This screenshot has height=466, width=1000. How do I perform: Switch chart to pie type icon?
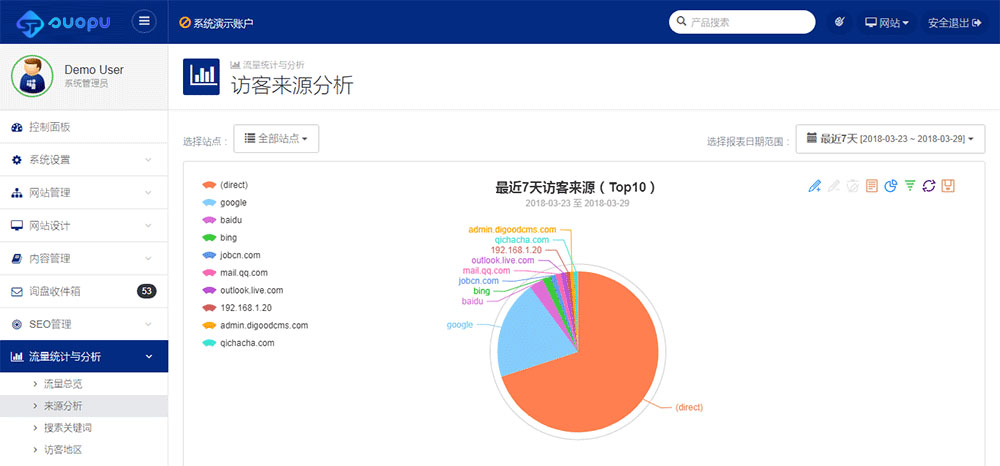[x=891, y=186]
